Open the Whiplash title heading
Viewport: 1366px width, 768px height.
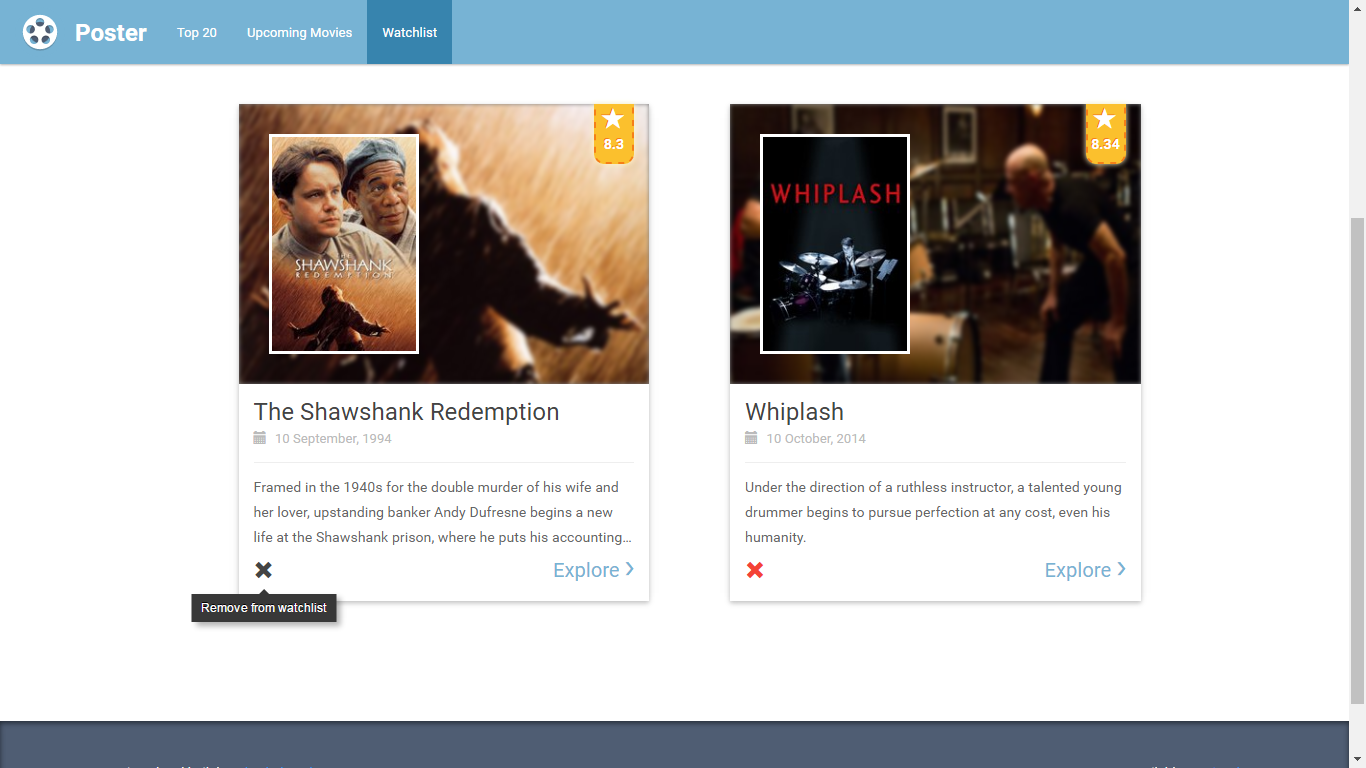tap(794, 412)
